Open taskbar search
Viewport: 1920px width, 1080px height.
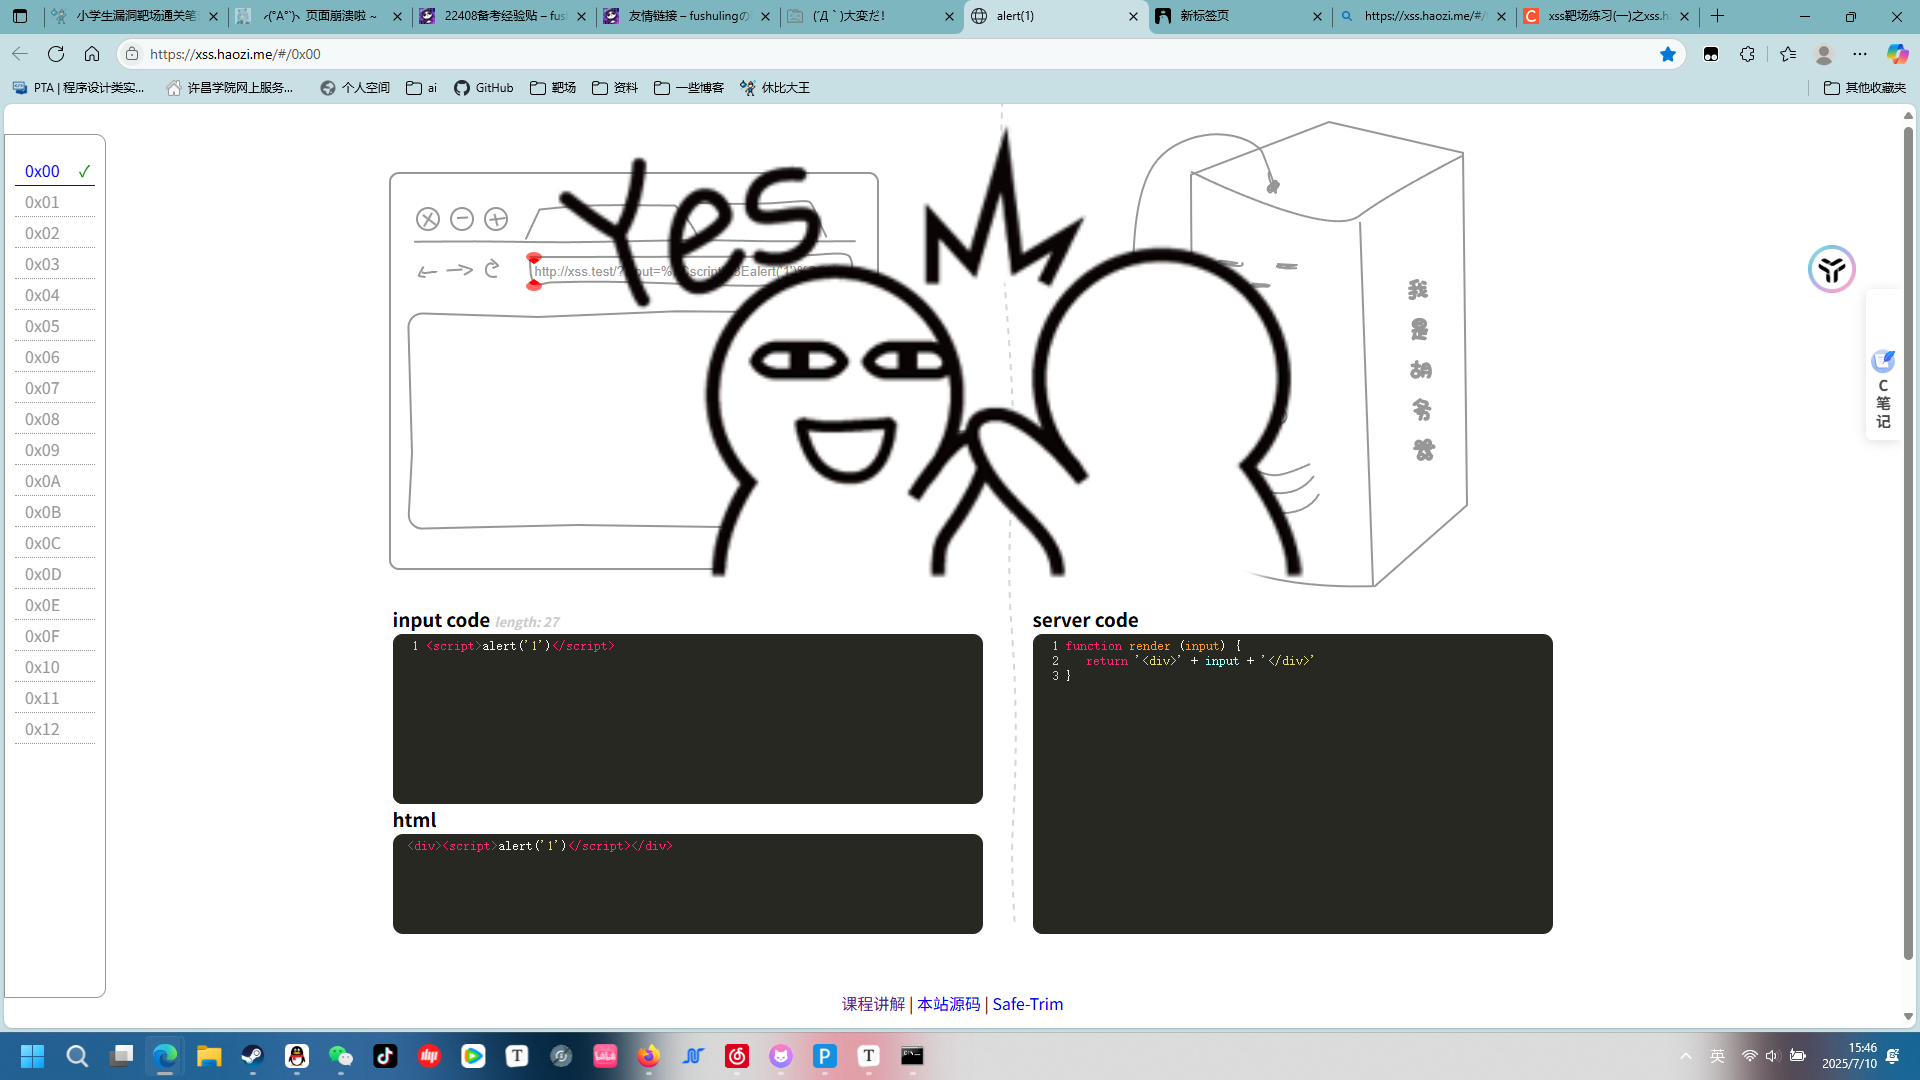coord(77,1056)
